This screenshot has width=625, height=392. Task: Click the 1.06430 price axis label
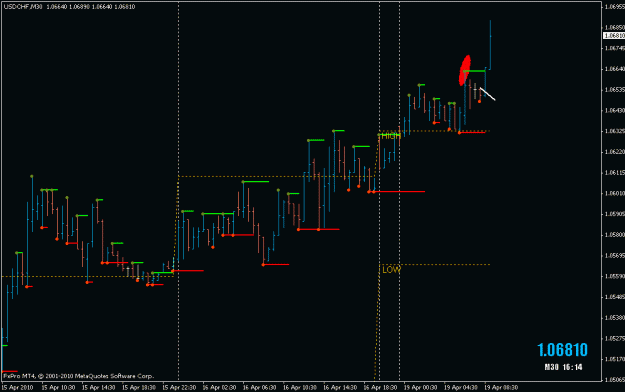(x=615, y=110)
